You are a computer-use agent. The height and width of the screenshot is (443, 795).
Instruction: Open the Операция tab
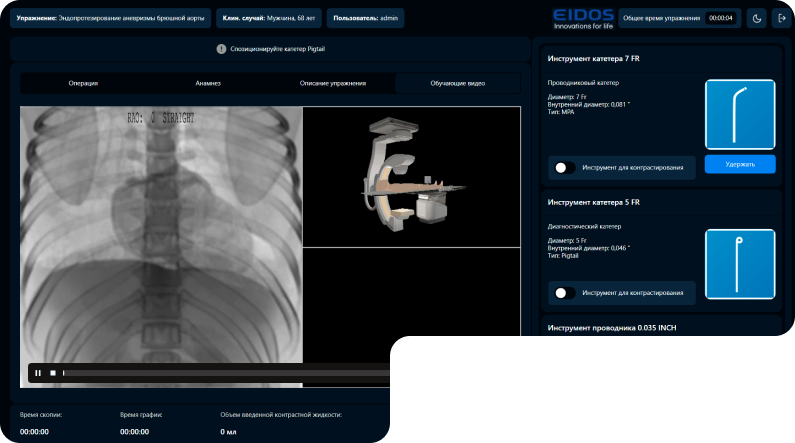point(83,83)
